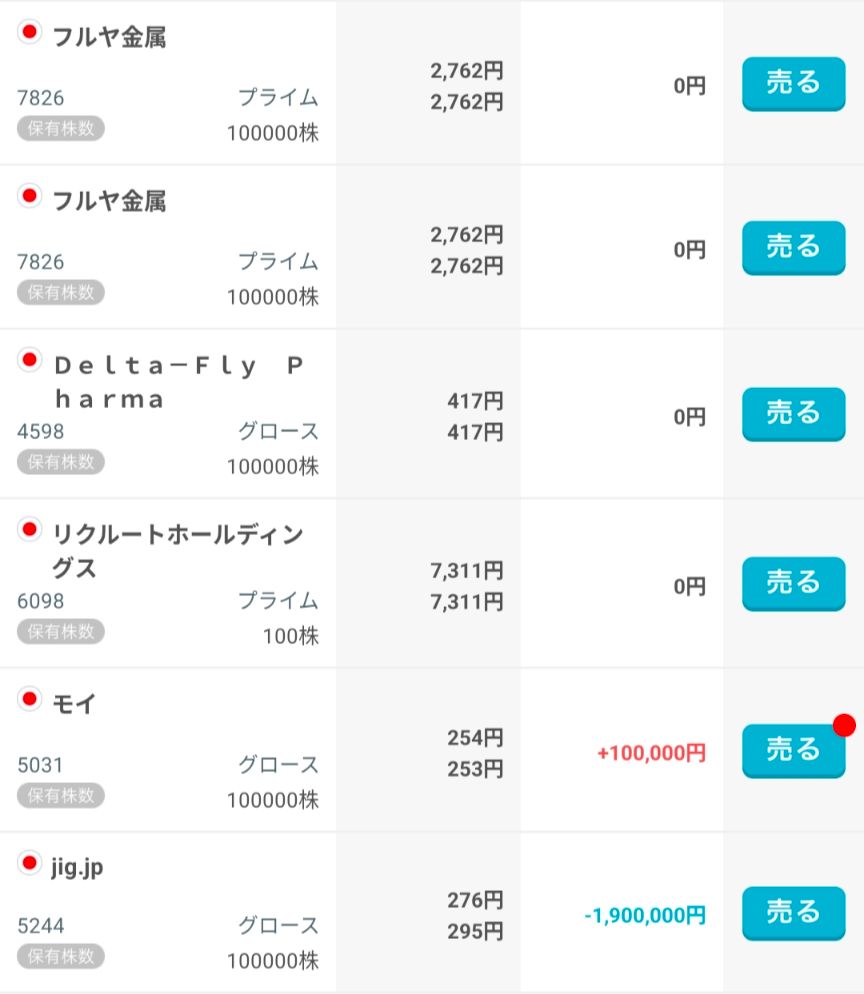Click the 保有株数 badge under code 5244
864x994 pixels.
pyautogui.click(x=61, y=956)
